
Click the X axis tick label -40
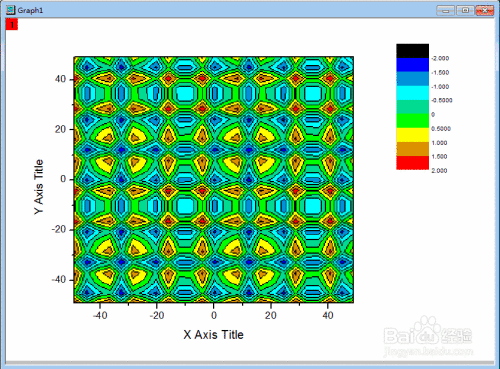(x=100, y=315)
